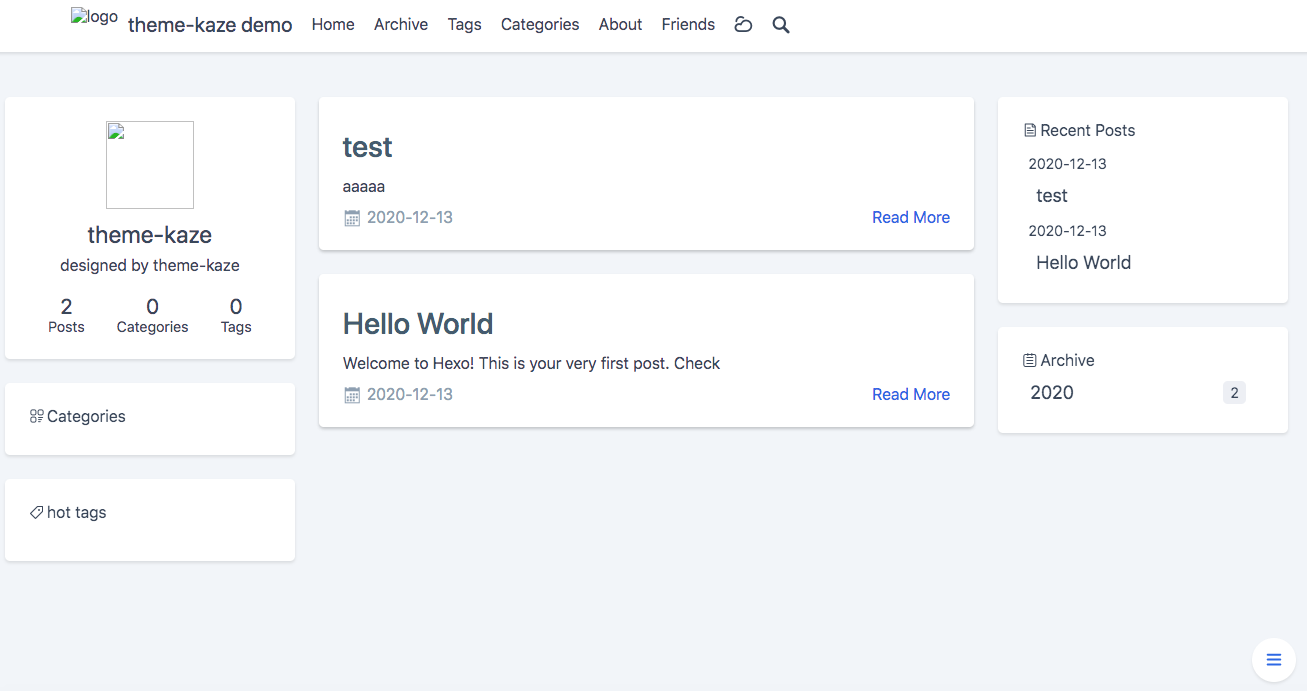1307x691 pixels.
Task: Click the floating menu button bottom-right
Action: 1273,659
